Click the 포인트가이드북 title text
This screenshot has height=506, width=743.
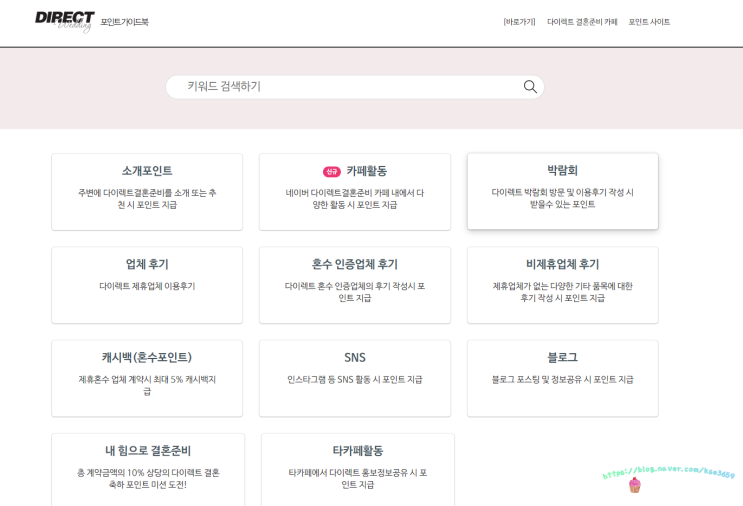[125, 22]
